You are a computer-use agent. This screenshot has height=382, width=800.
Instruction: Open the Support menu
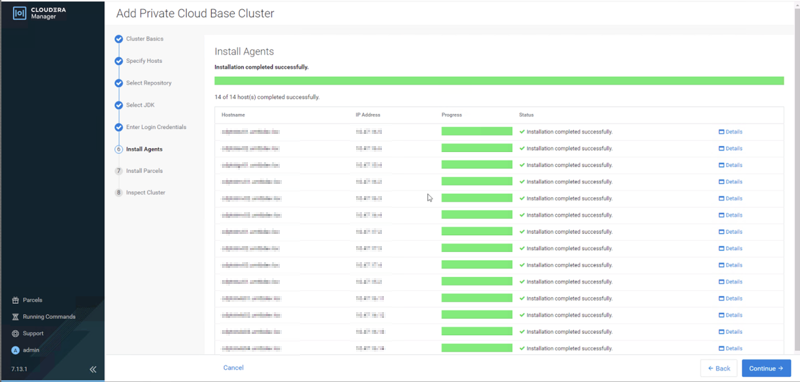28,334
